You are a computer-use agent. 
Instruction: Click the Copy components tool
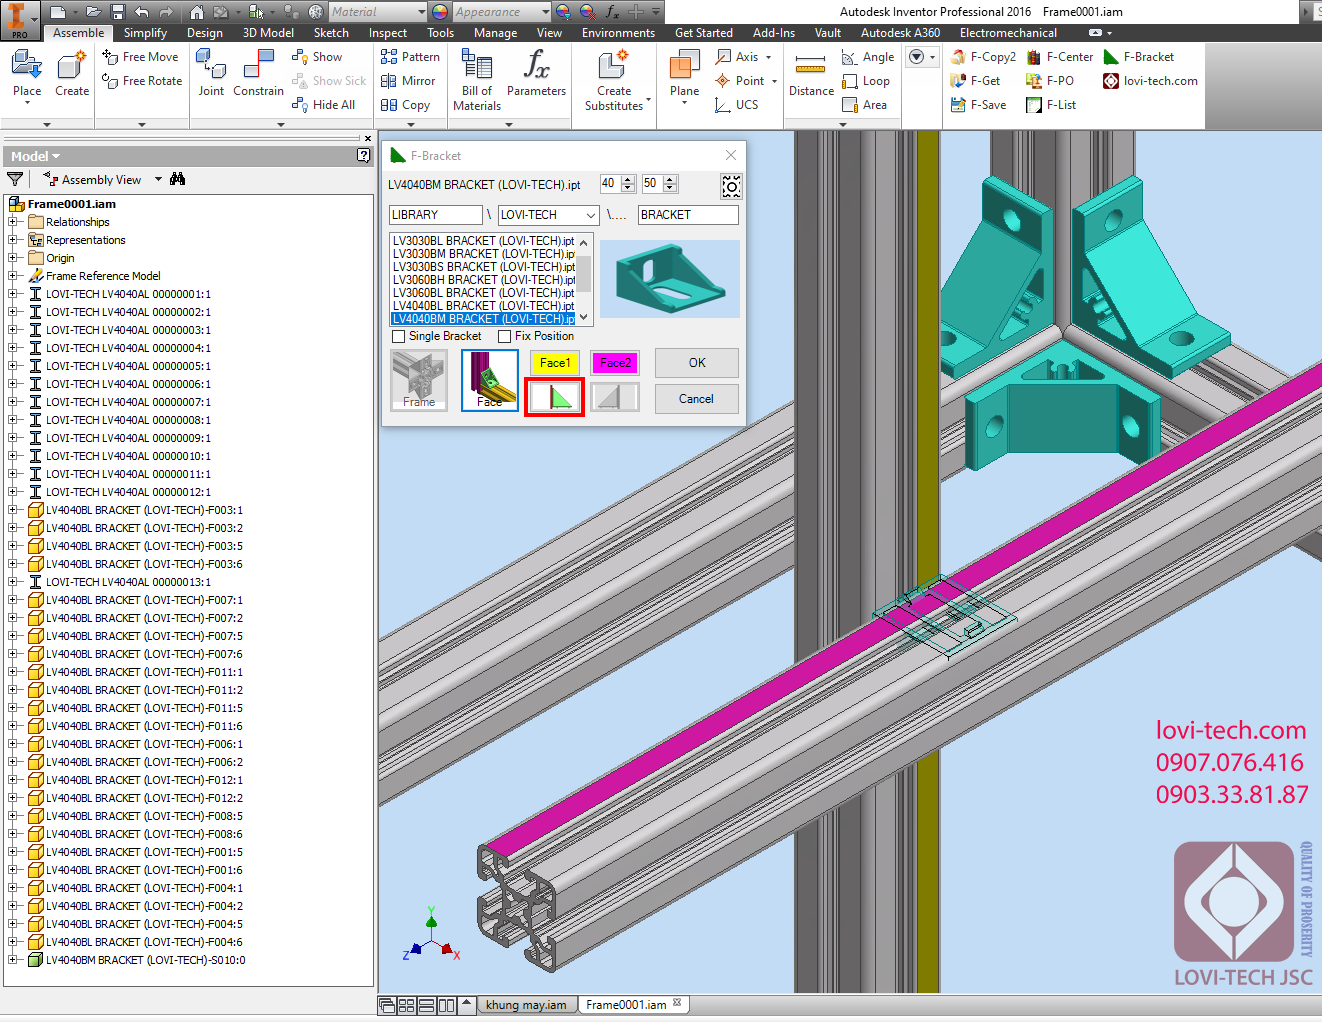(x=405, y=105)
